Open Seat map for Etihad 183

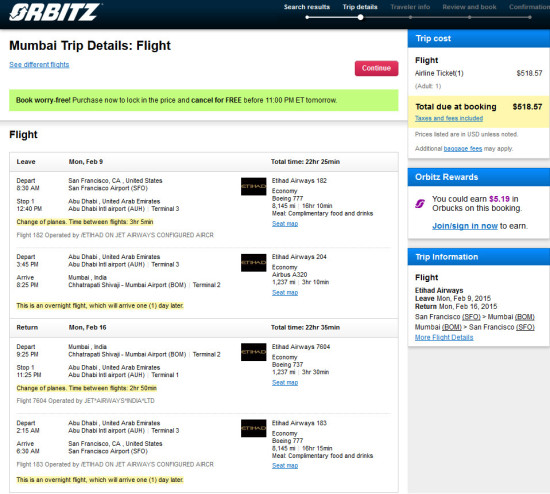[285, 466]
